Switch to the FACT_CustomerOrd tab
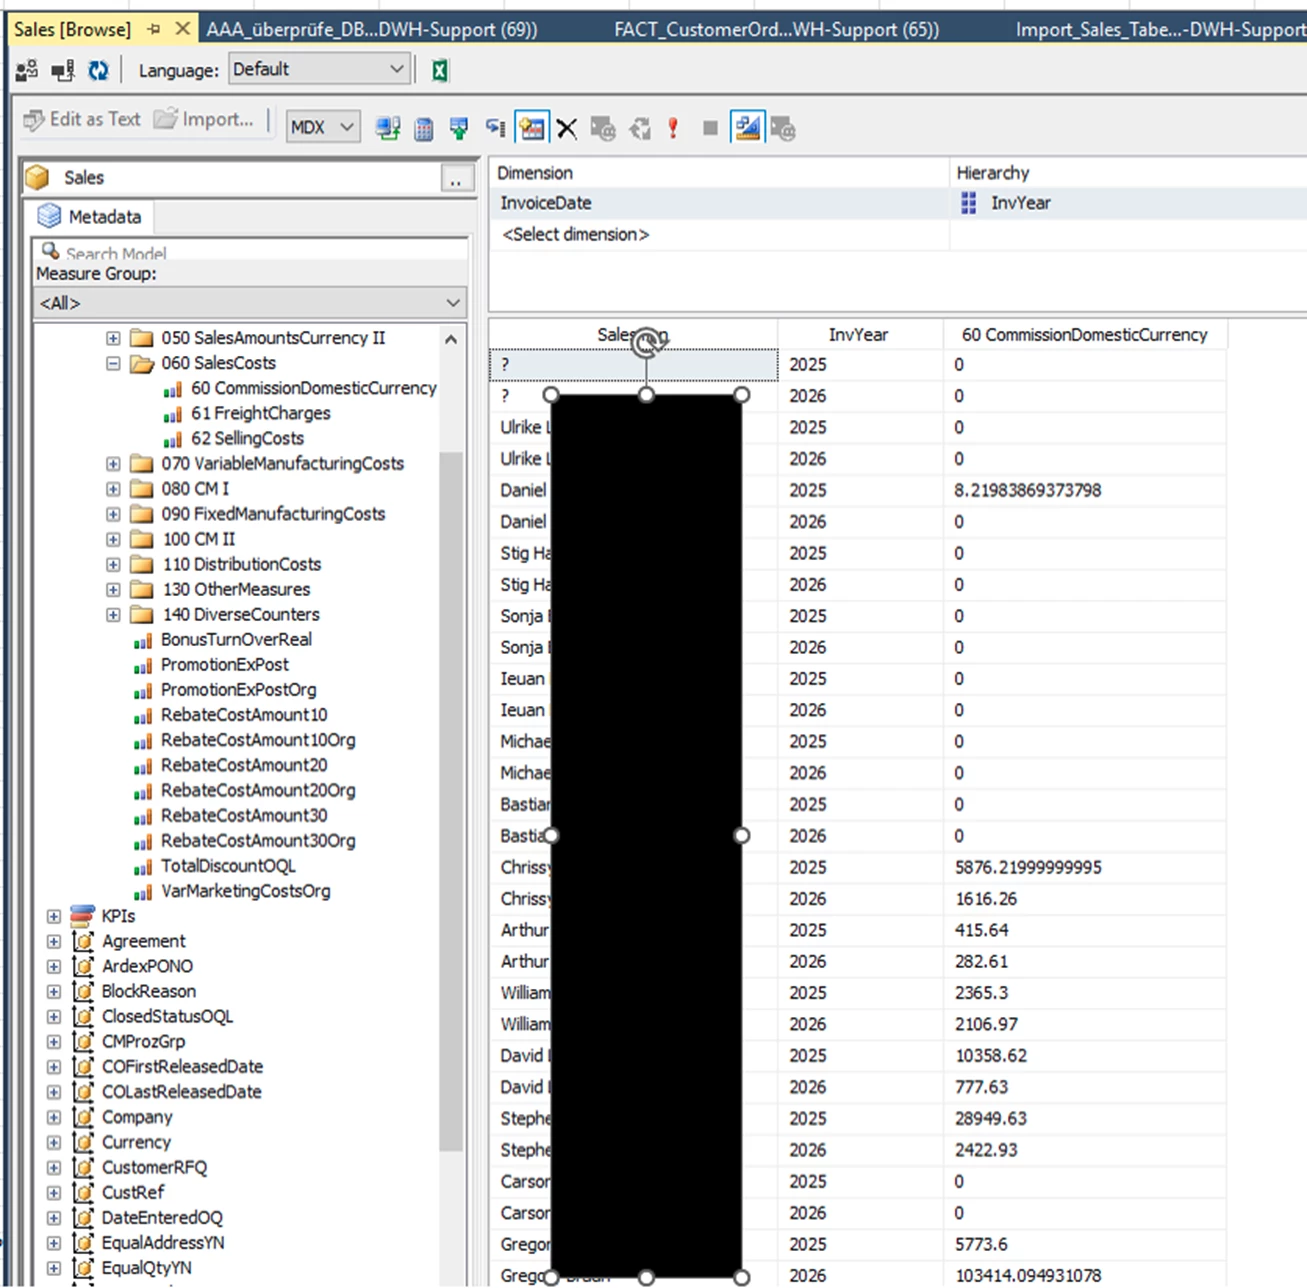This screenshot has width=1307, height=1288. pos(775,29)
